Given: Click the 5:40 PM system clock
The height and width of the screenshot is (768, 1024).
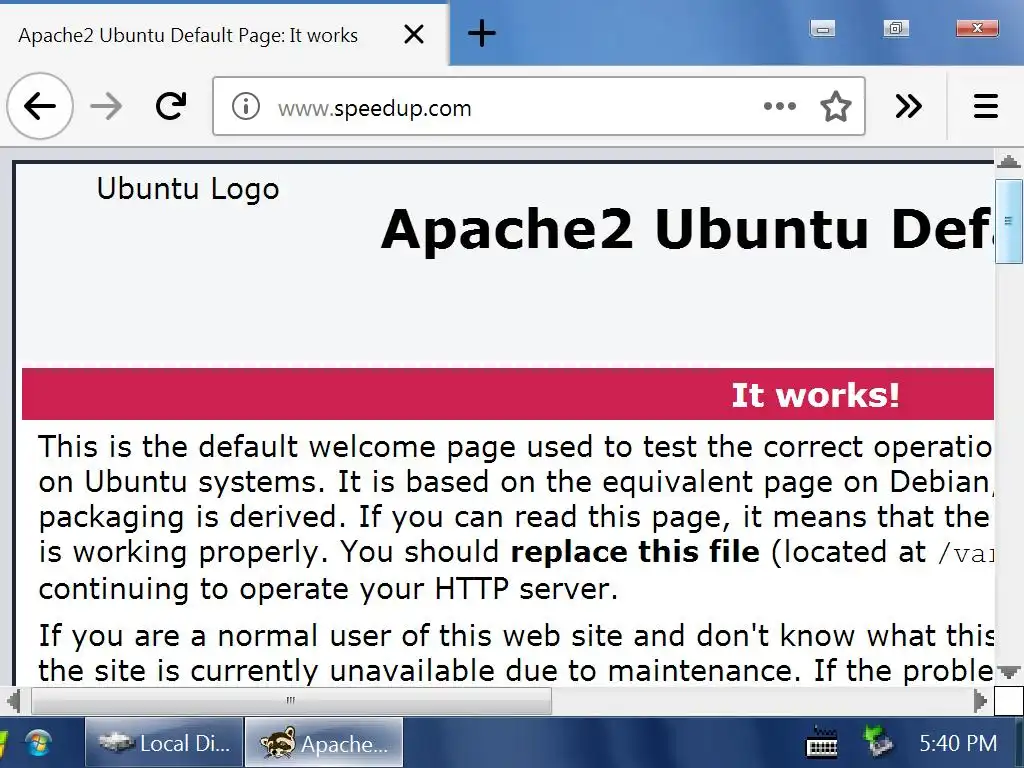Looking at the screenshot, I should point(958,743).
